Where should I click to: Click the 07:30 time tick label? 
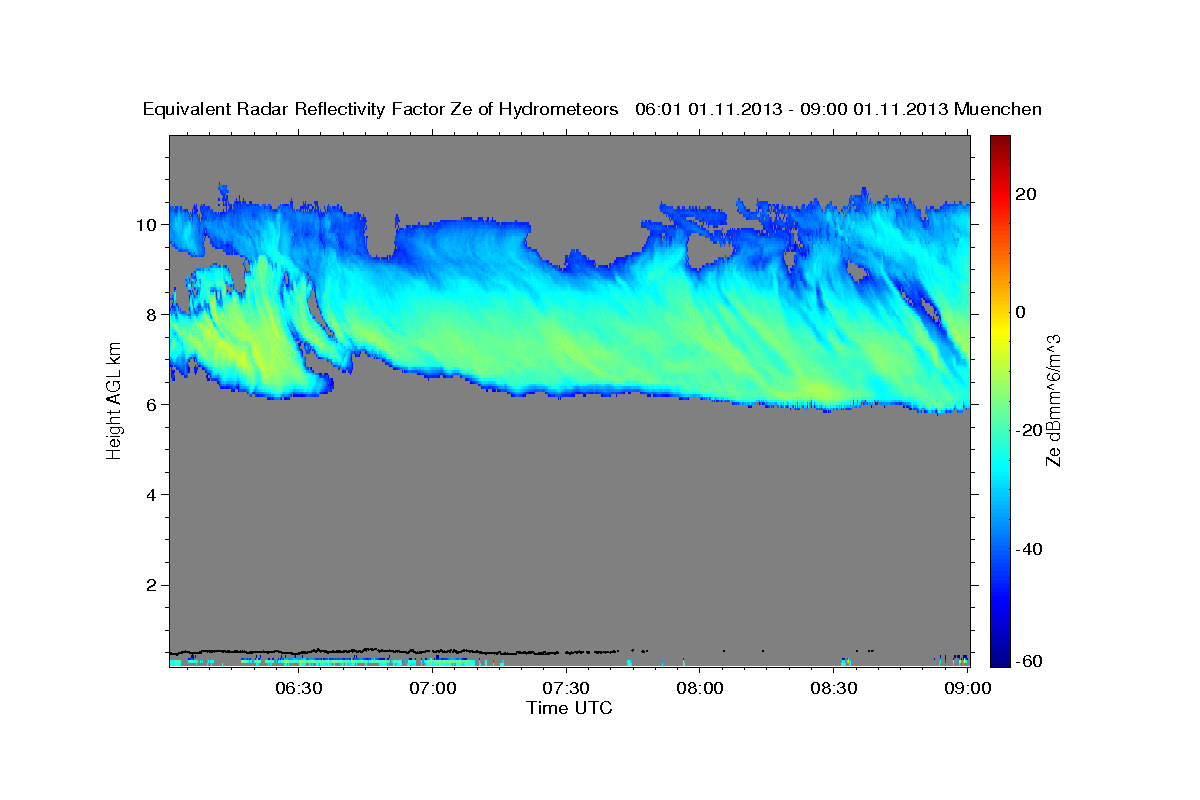567,688
